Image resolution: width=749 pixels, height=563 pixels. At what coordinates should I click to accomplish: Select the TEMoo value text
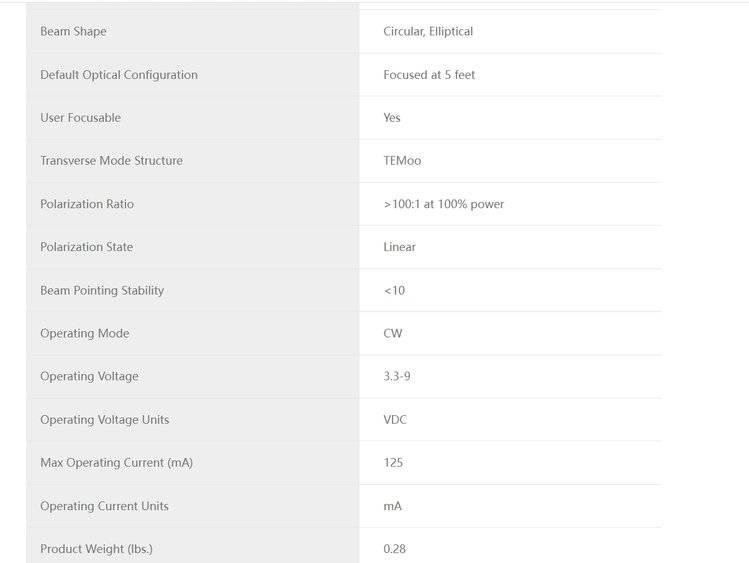[x=403, y=161]
